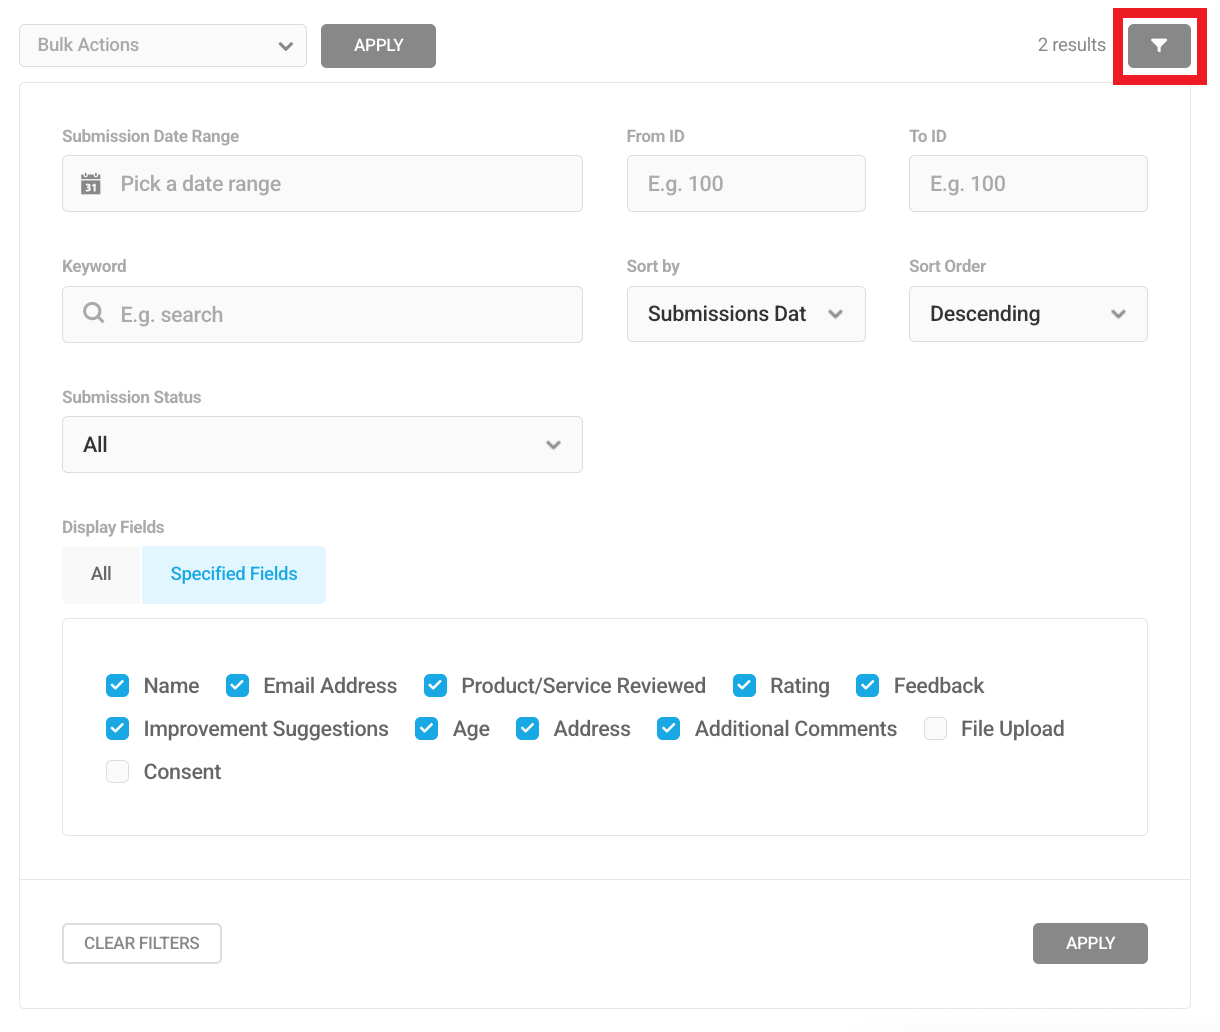
Task: Click the Keyword search input field
Action: click(340, 315)
